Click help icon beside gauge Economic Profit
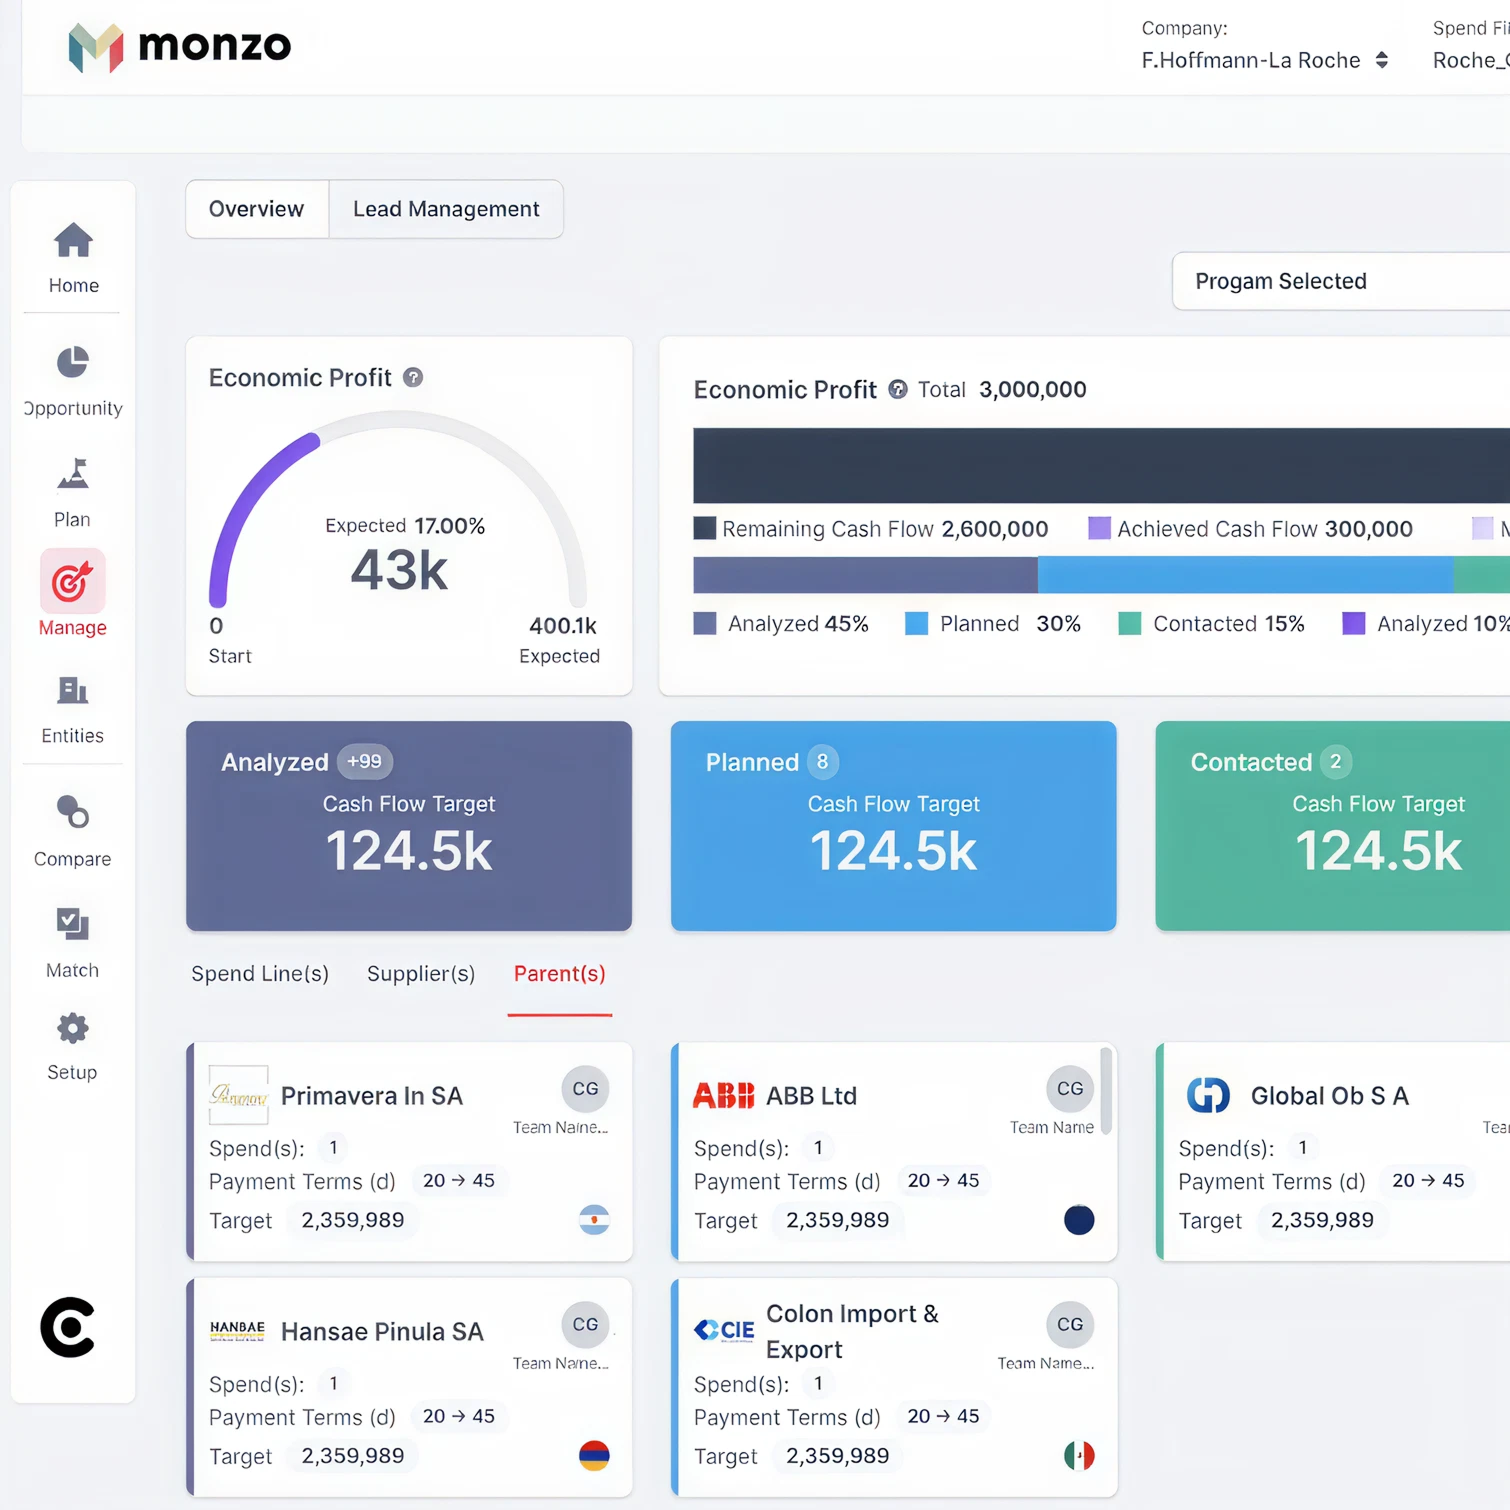The width and height of the screenshot is (1510, 1510). (x=413, y=377)
